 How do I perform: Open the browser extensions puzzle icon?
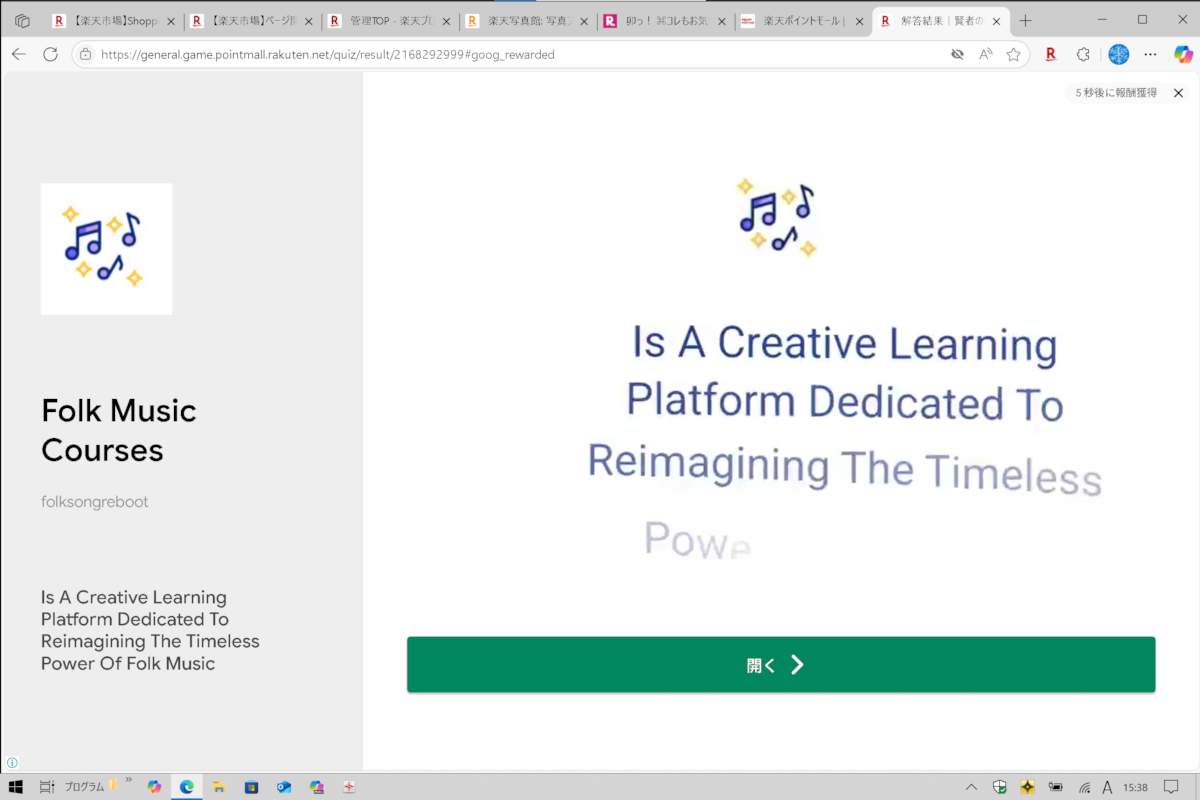pyautogui.click(x=1083, y=55)
